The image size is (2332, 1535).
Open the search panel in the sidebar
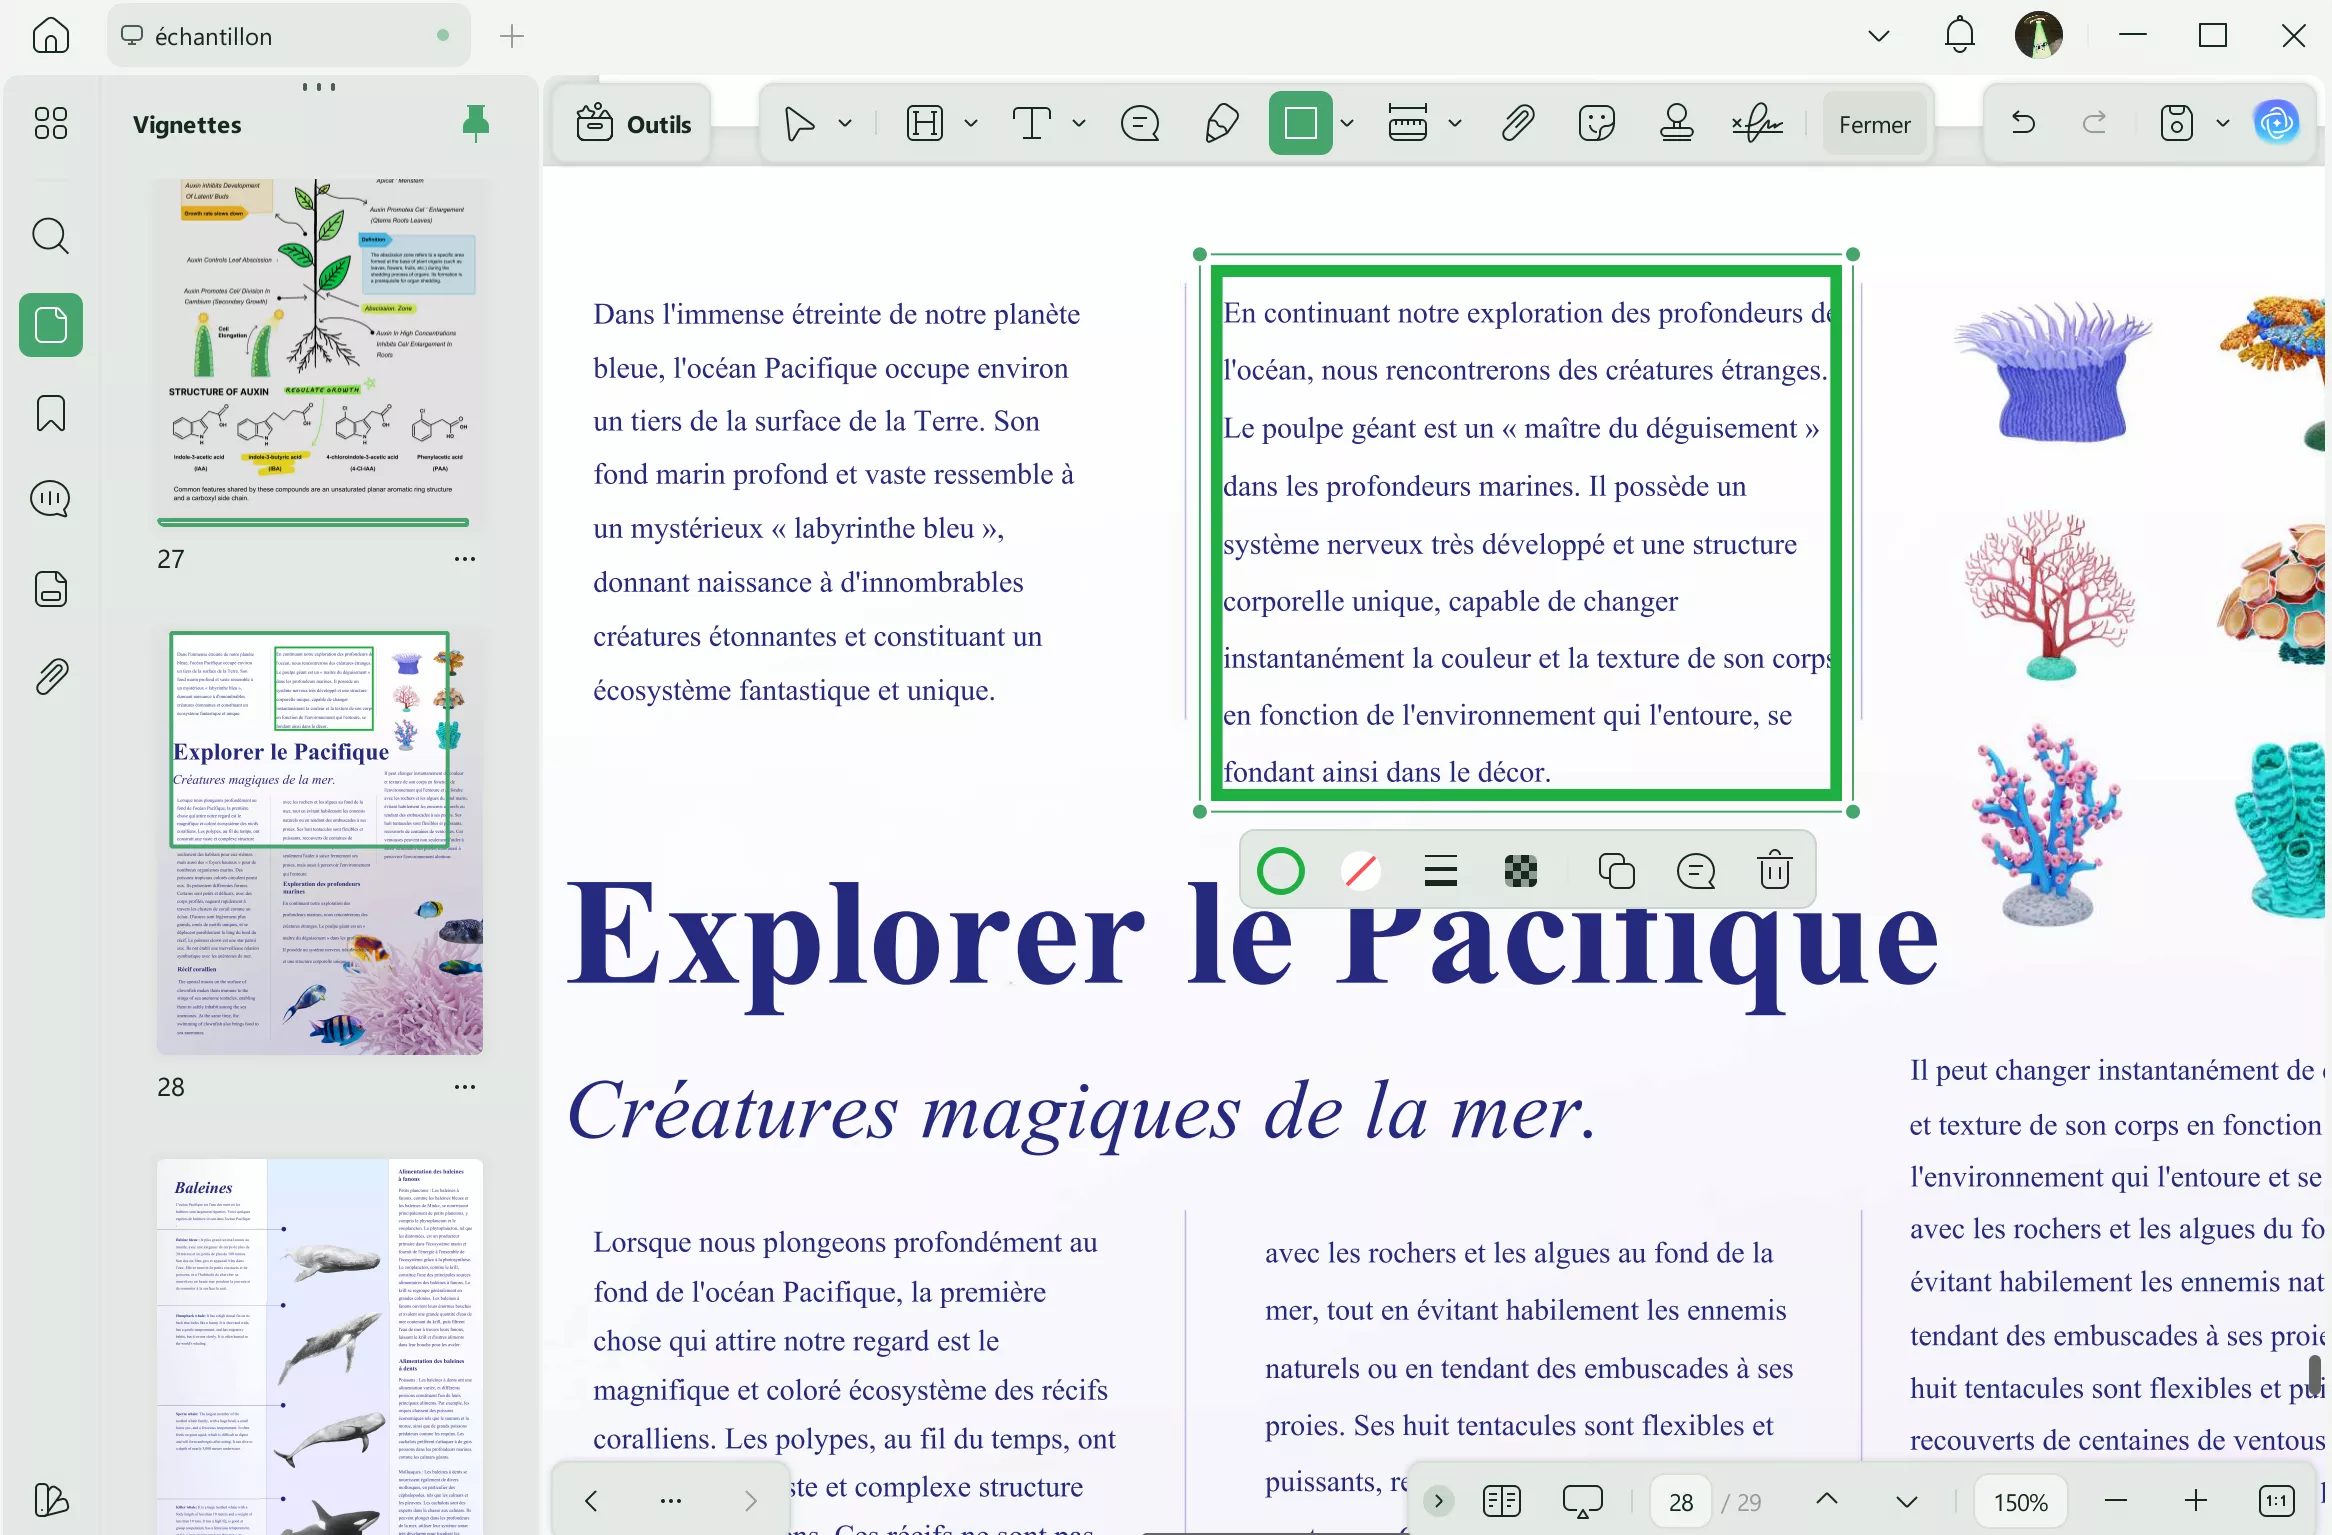click(x=50, y=236)
